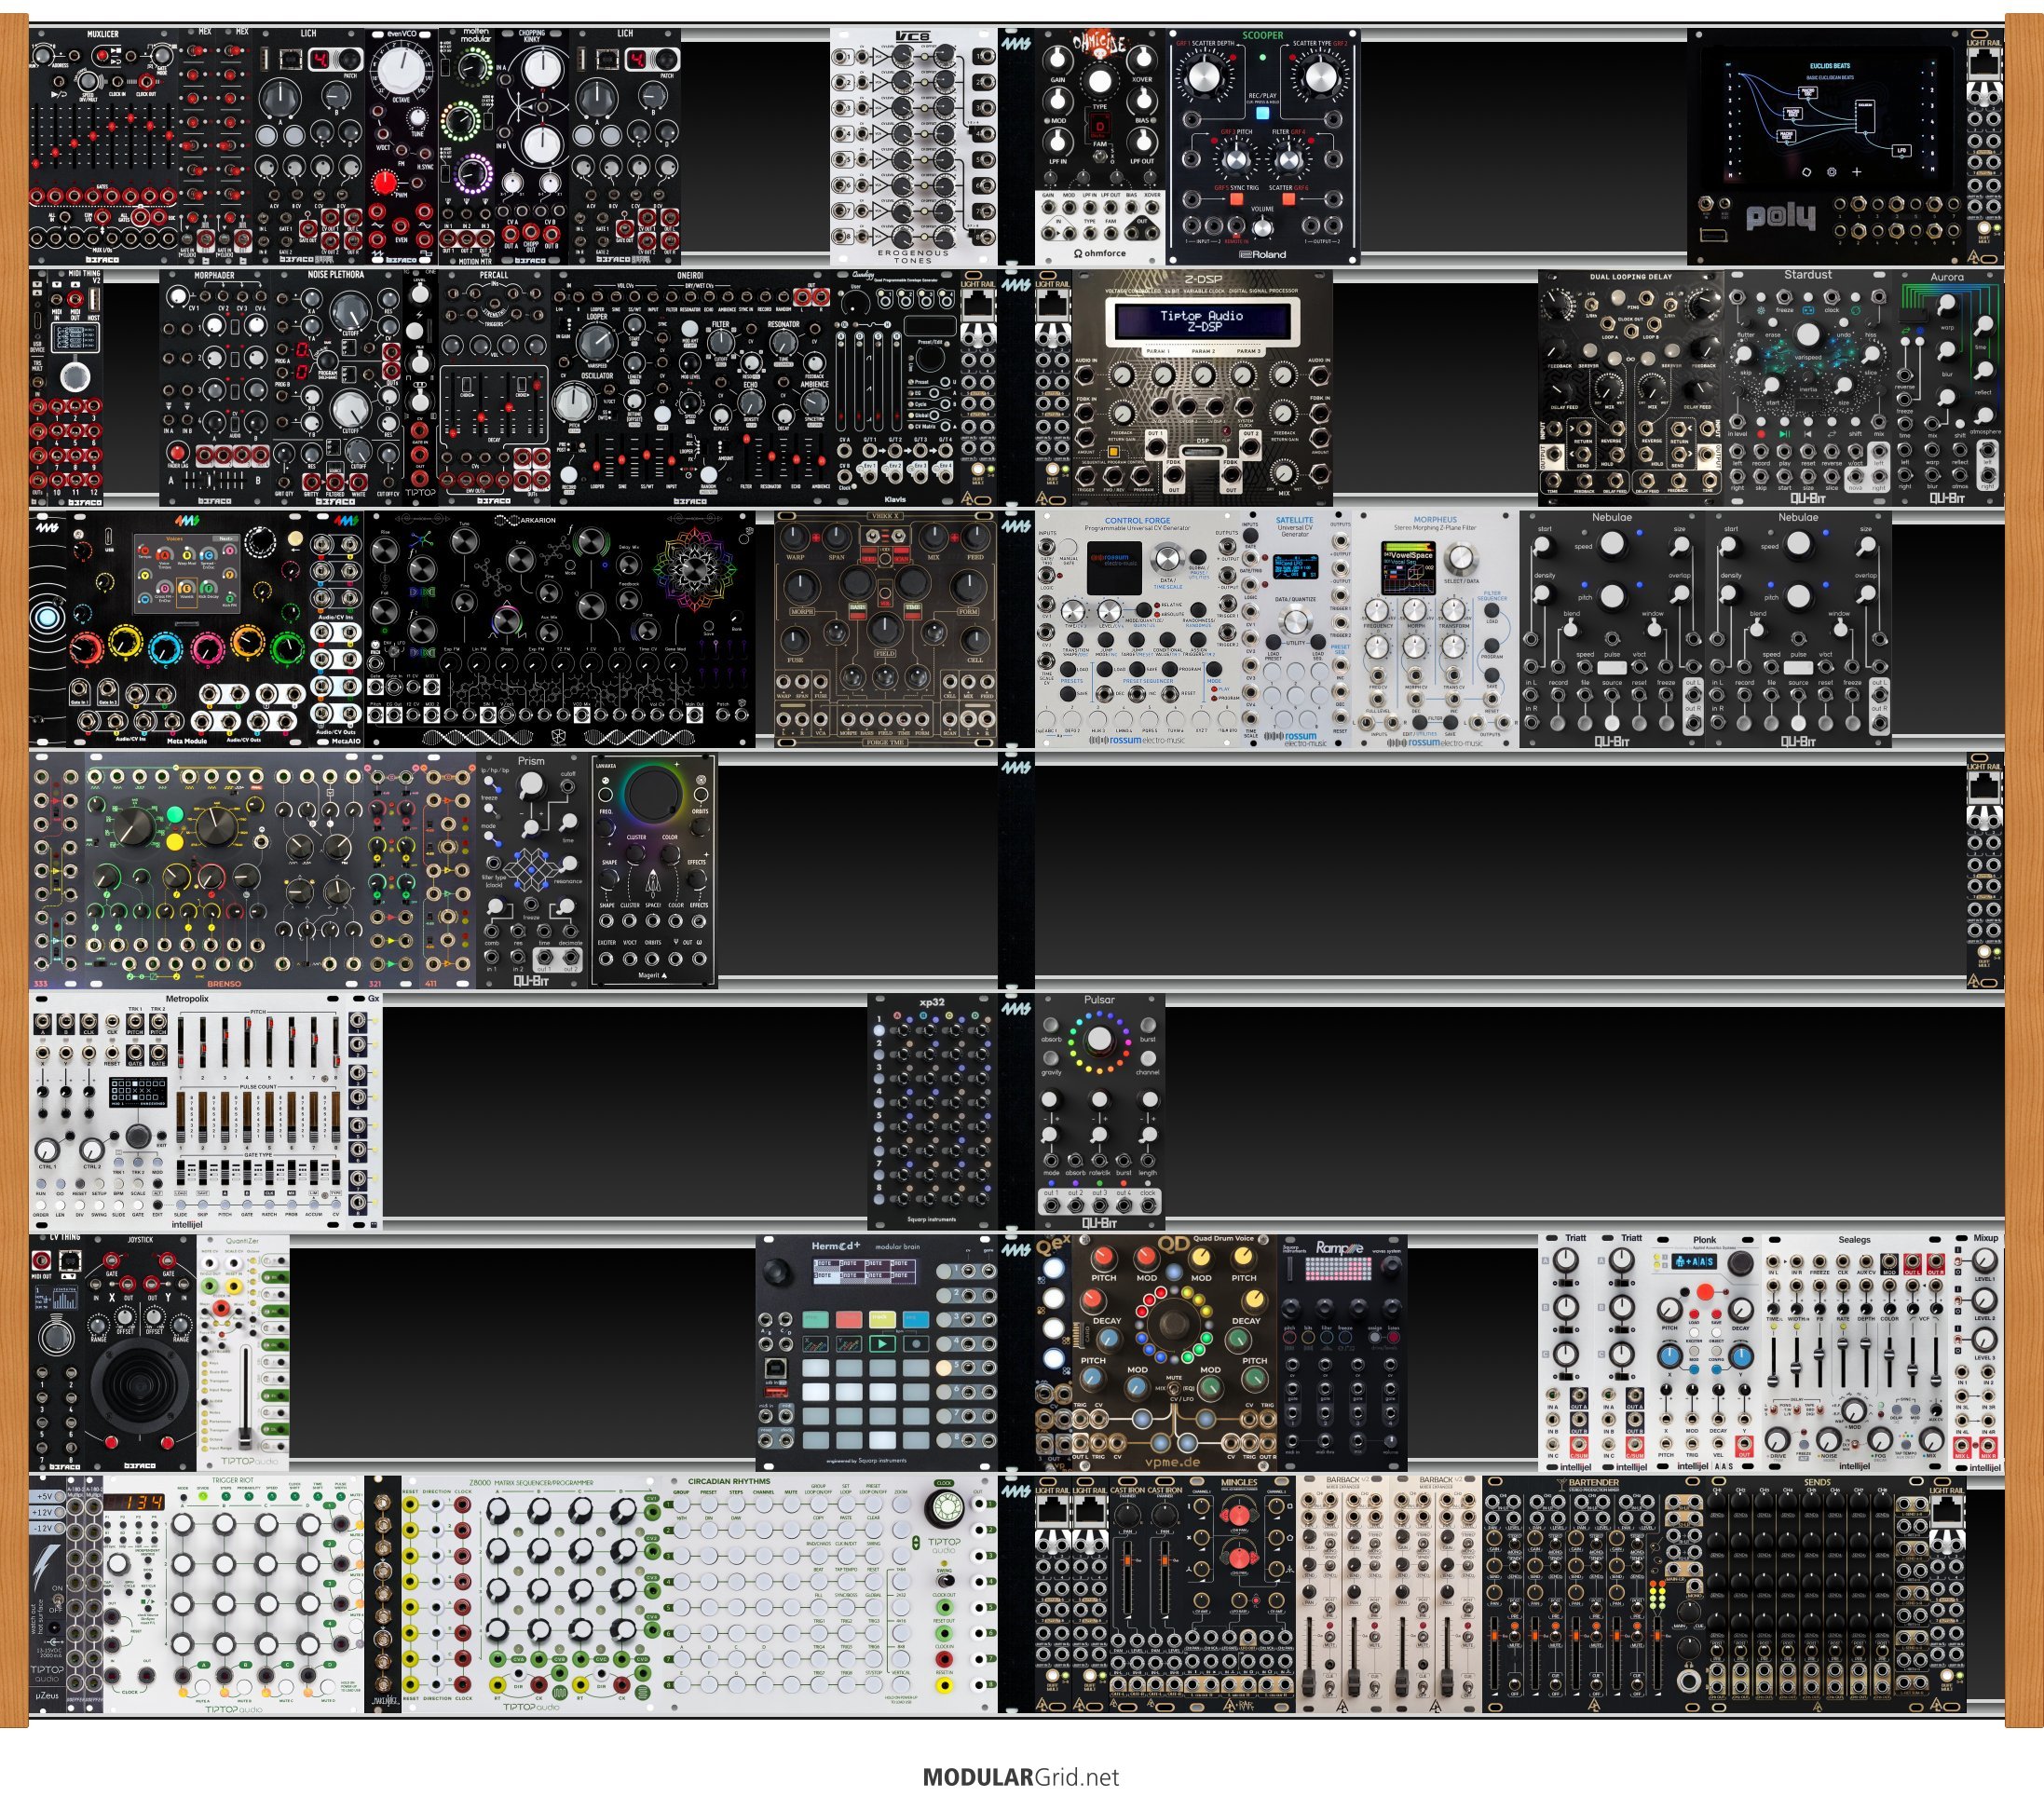Select the Klavis Quadigy module
2044x1797 pixels.
(895, 388)
